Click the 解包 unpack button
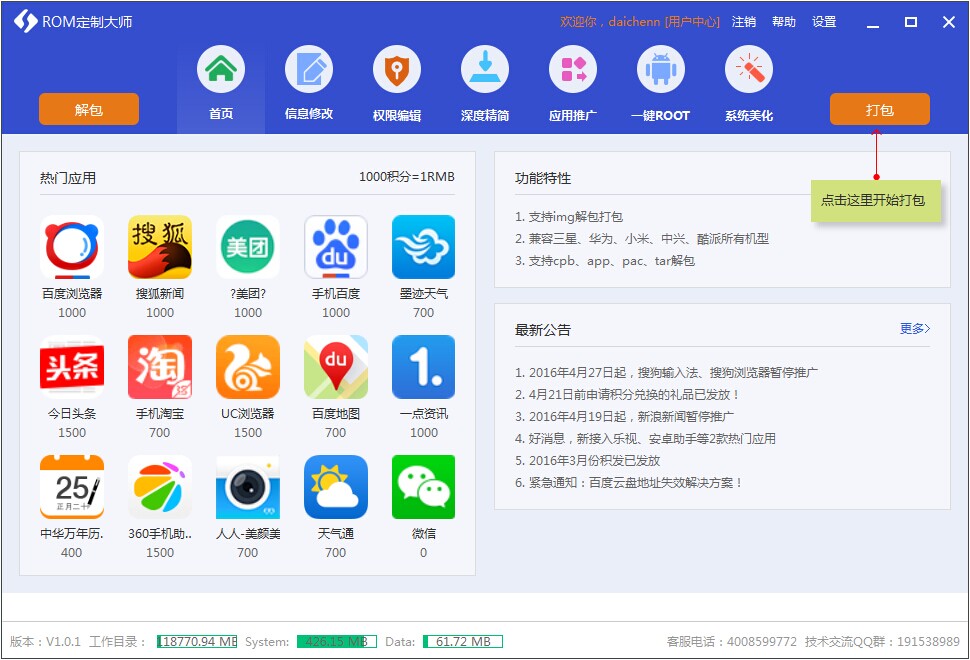This screenshot has height=660, width=970. (x=88, y=109)
